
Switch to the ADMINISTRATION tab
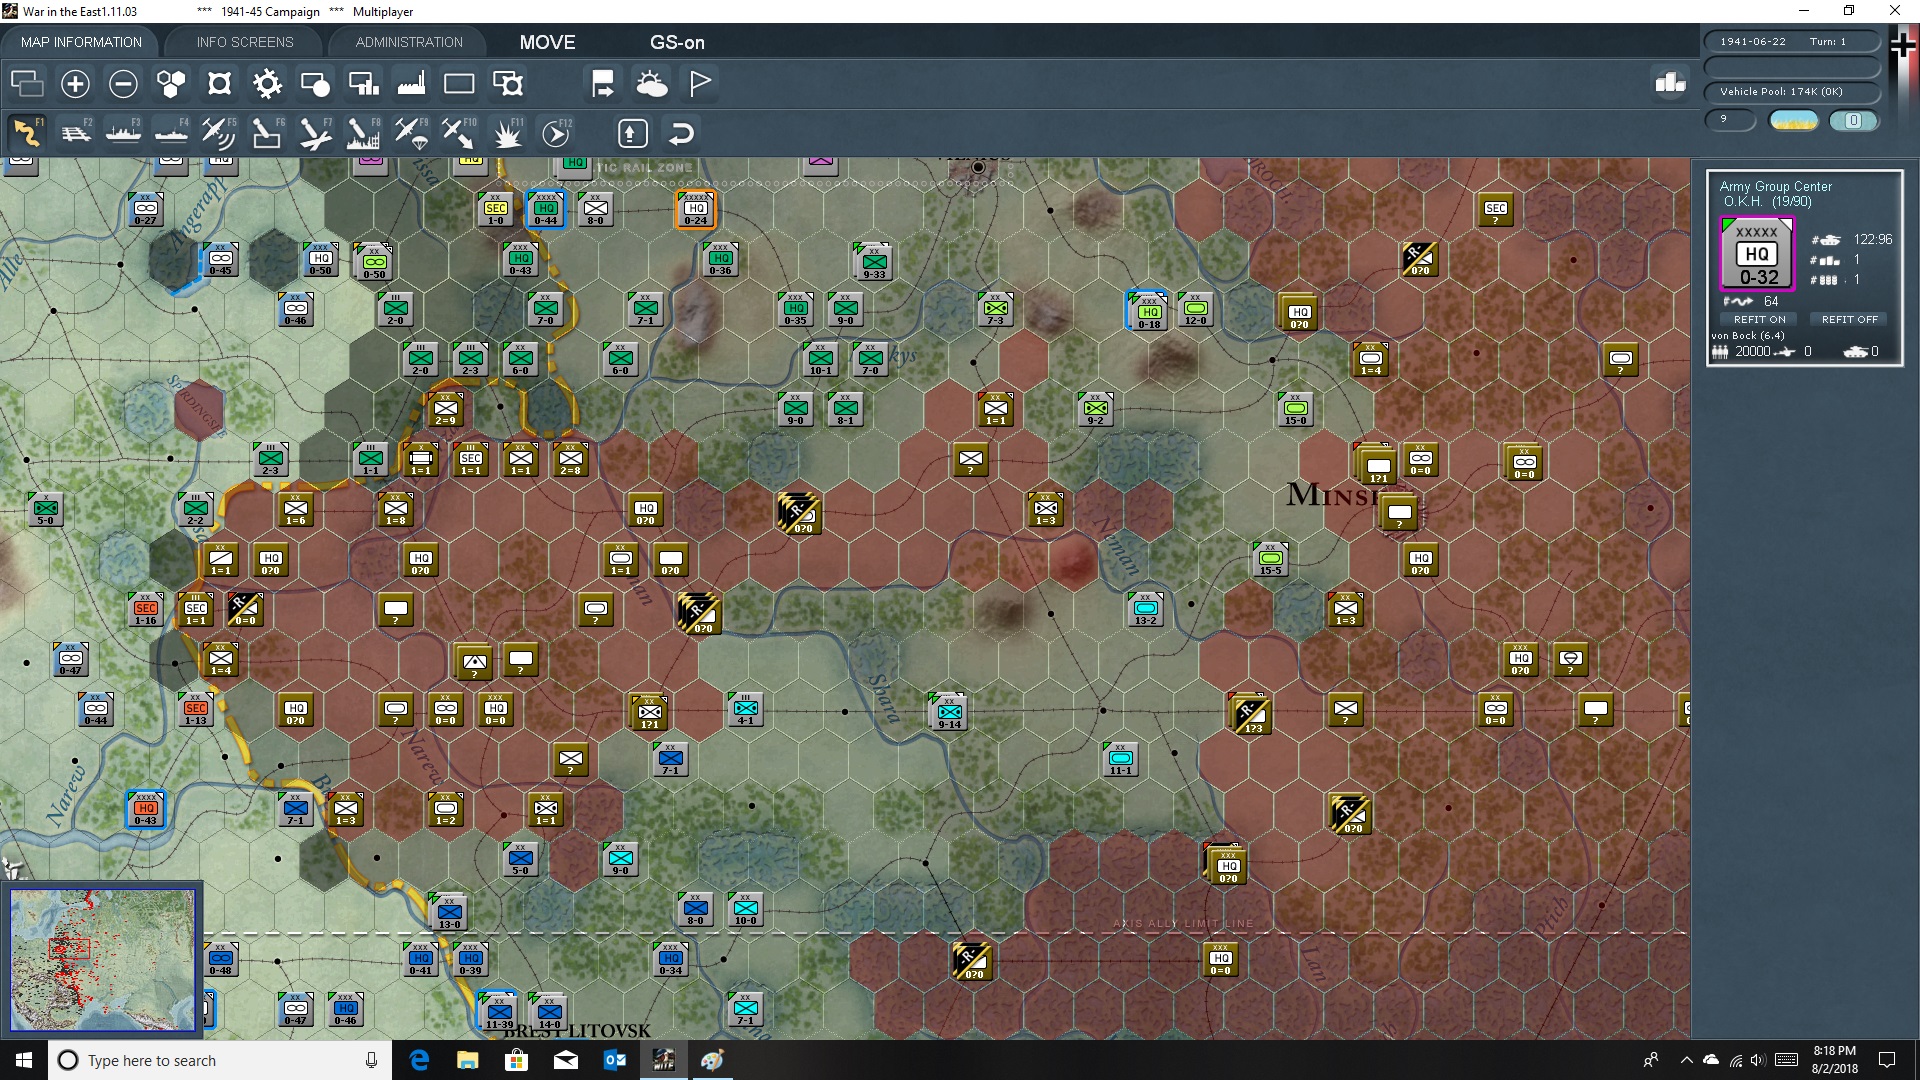pos(409,42)
